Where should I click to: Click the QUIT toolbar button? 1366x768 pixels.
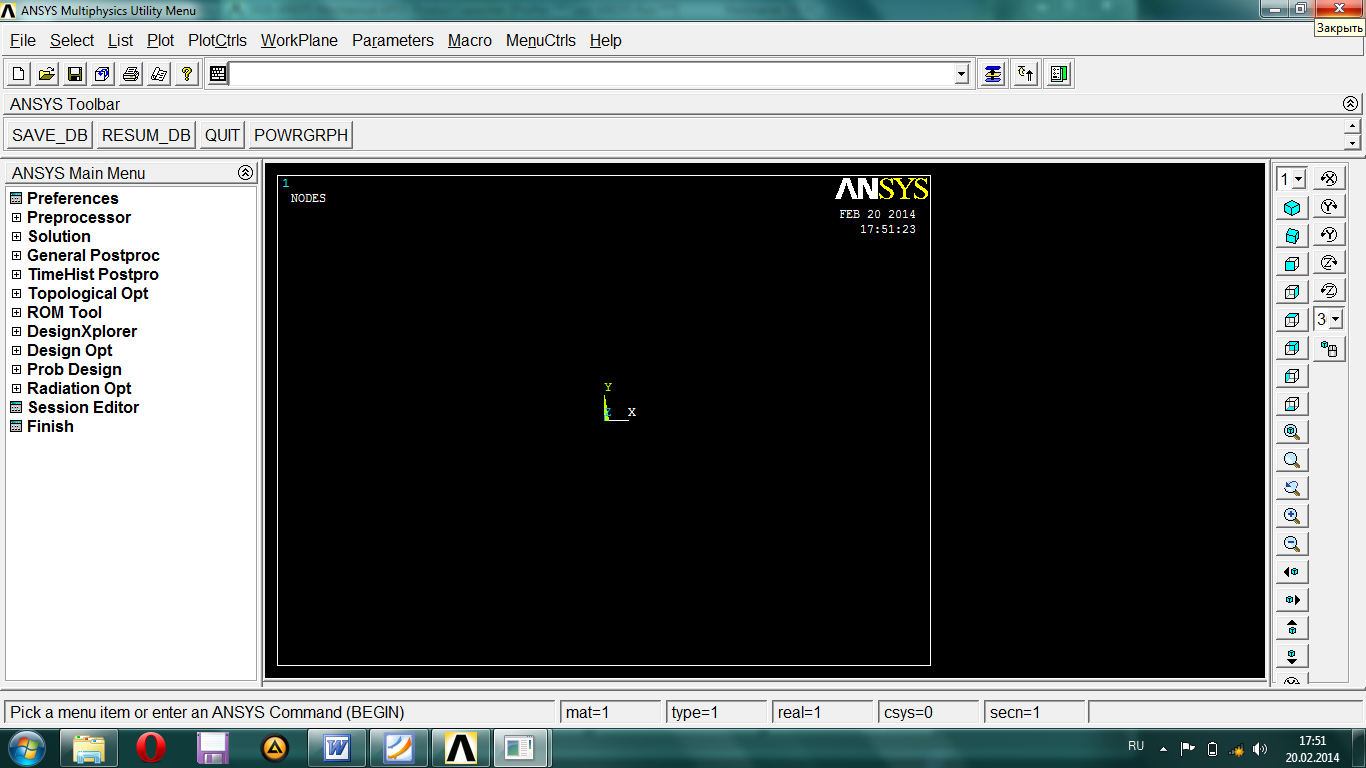222,135
